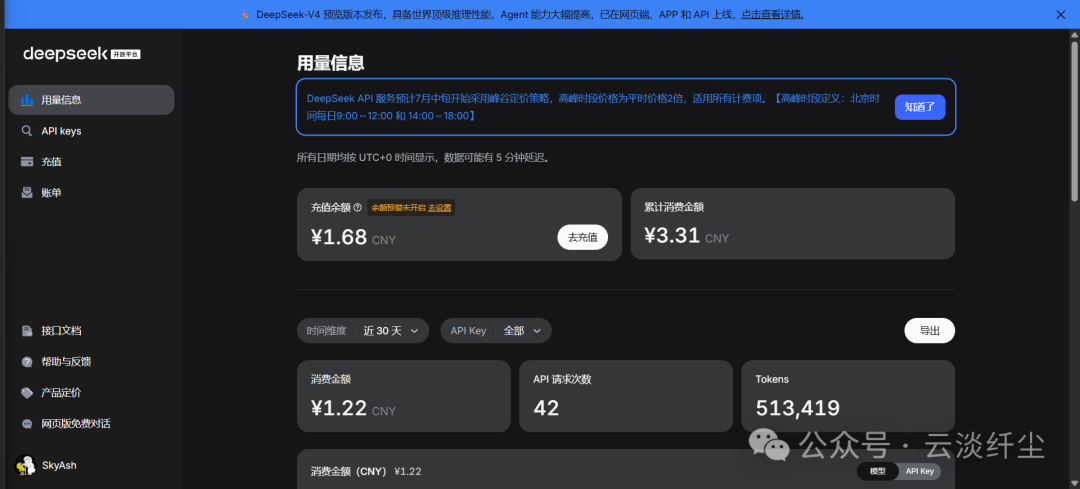1080x489 pixels.
Task: Click the 开放平台 badge beside logo
Action: 125,54
